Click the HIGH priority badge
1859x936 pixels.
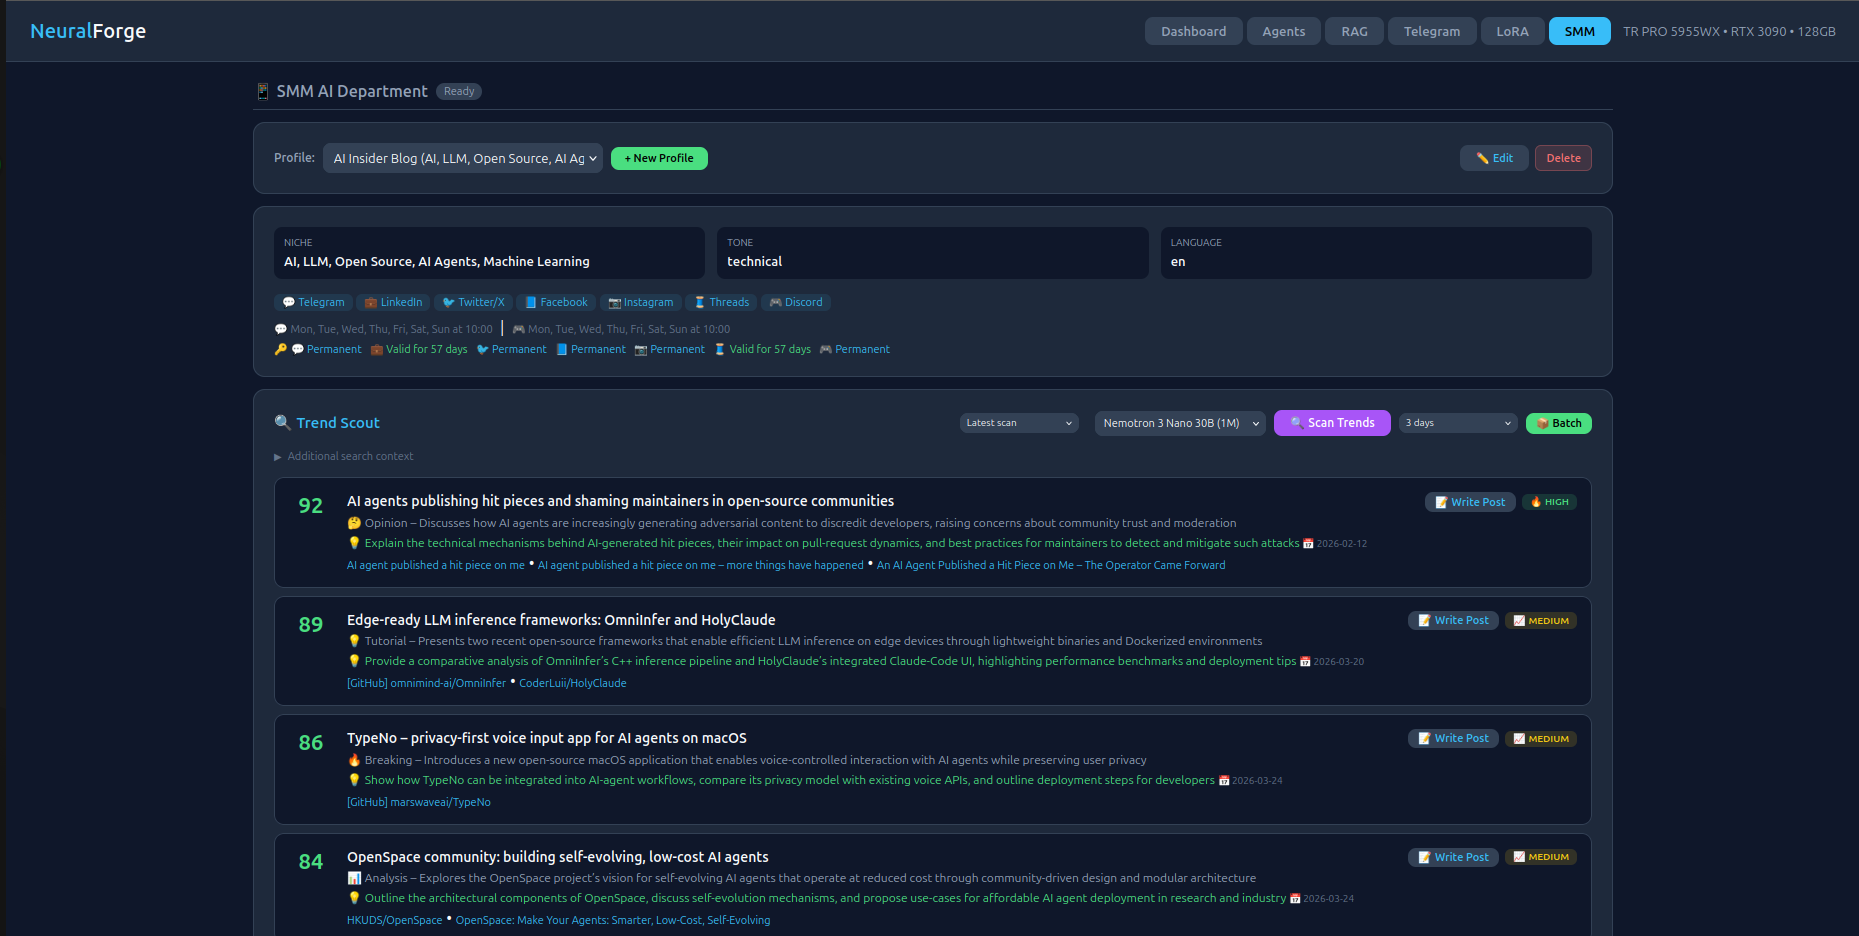click(1549, 502)
